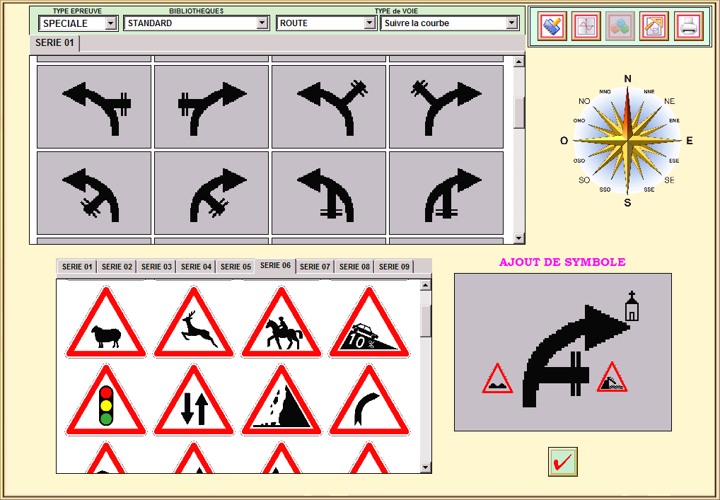Confirm with the red checkmark button

tap(563, 462)
